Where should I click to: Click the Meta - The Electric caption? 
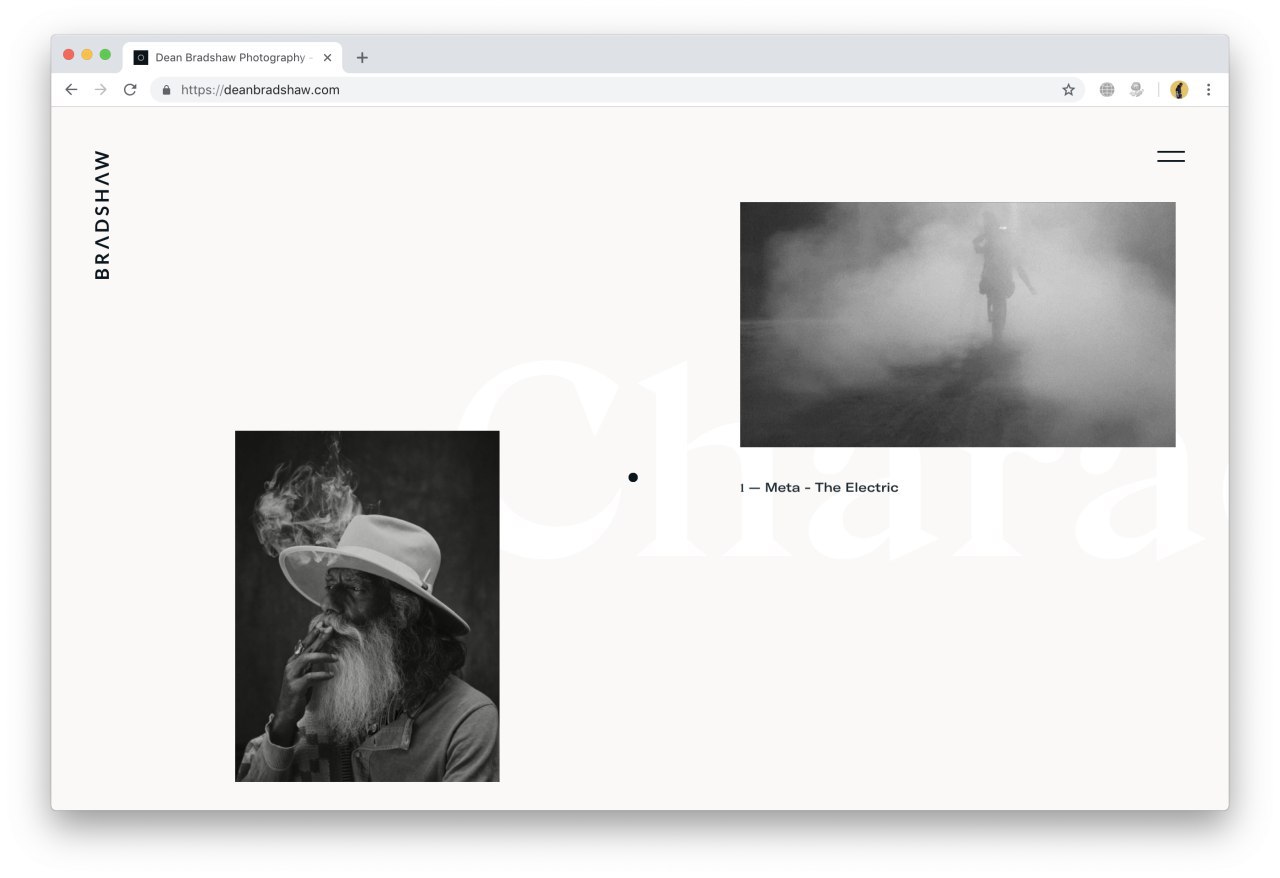pyautogui.click(x=819, y=488)
